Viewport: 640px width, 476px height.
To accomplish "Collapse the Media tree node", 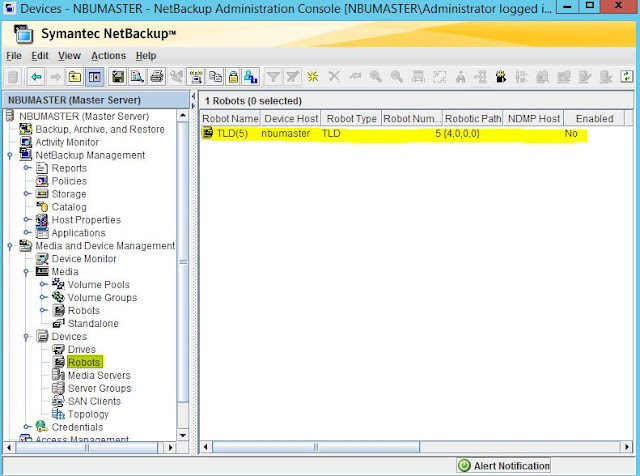I will [x=26, y=272].
